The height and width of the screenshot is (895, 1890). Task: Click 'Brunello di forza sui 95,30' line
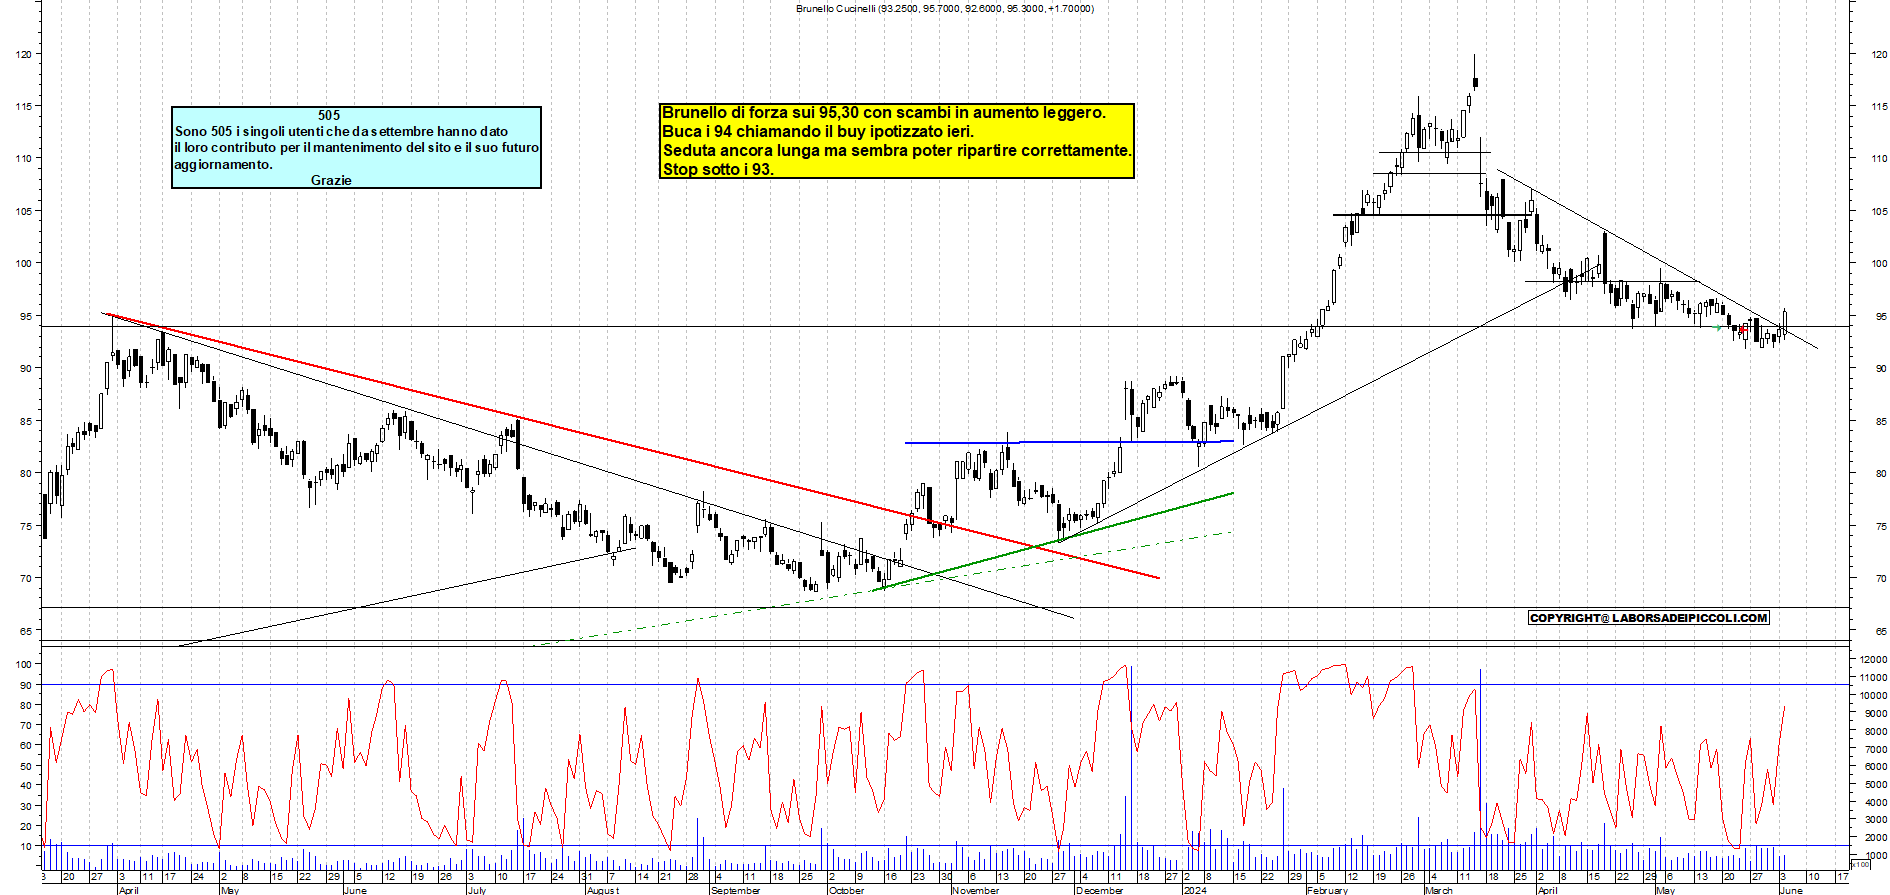coord(884,112)
